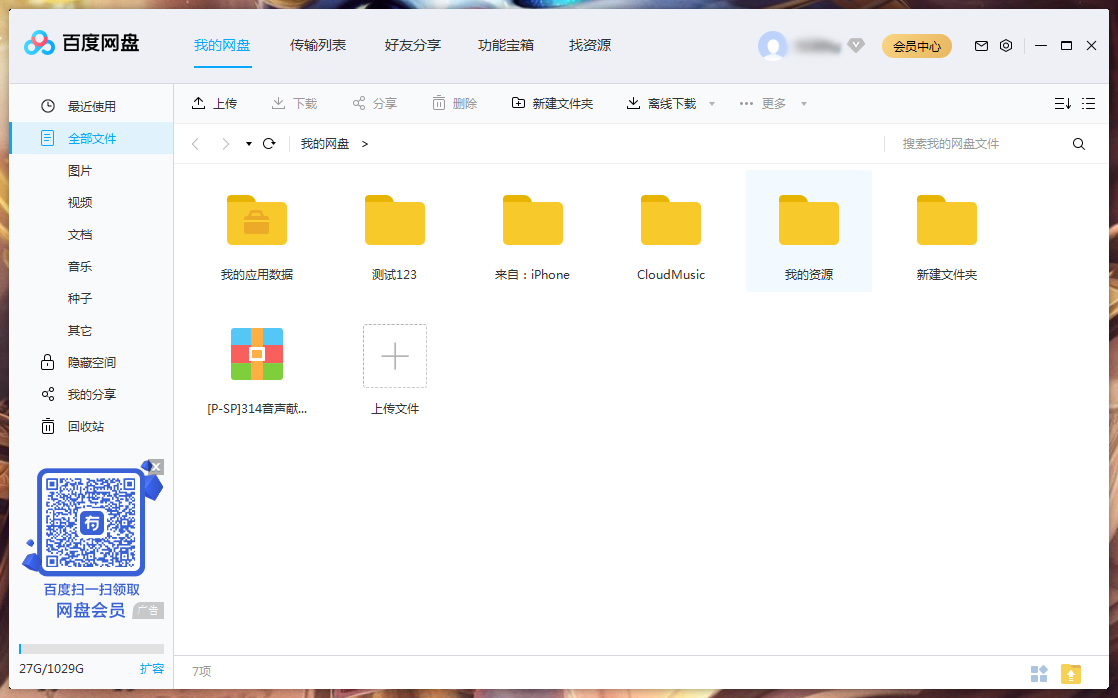
Task: Click the 扩容 expand storage link
Action: [151, 668]
